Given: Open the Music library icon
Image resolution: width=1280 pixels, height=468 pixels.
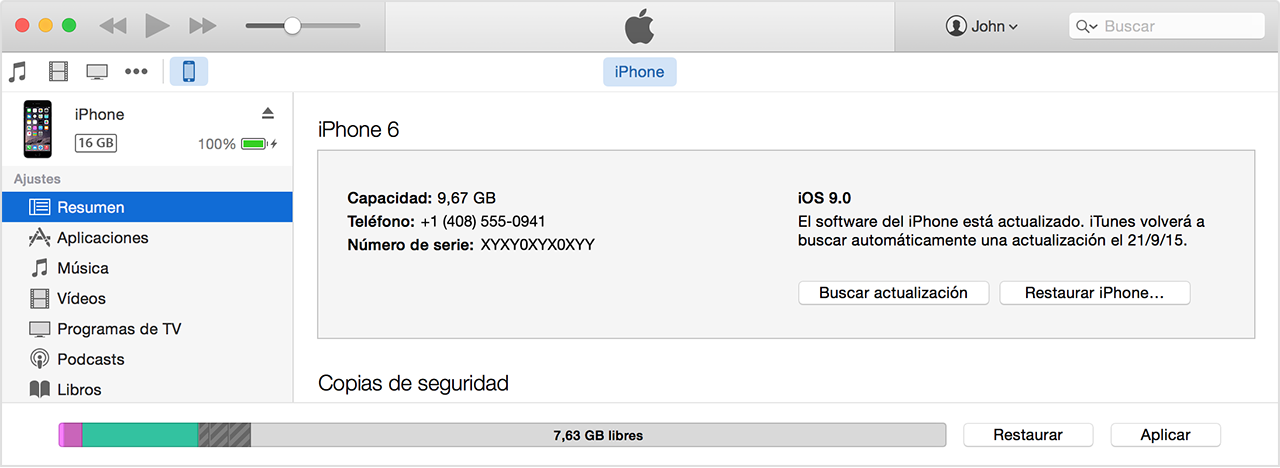Looking at the screenshot, I should click(x=17, y=72).
